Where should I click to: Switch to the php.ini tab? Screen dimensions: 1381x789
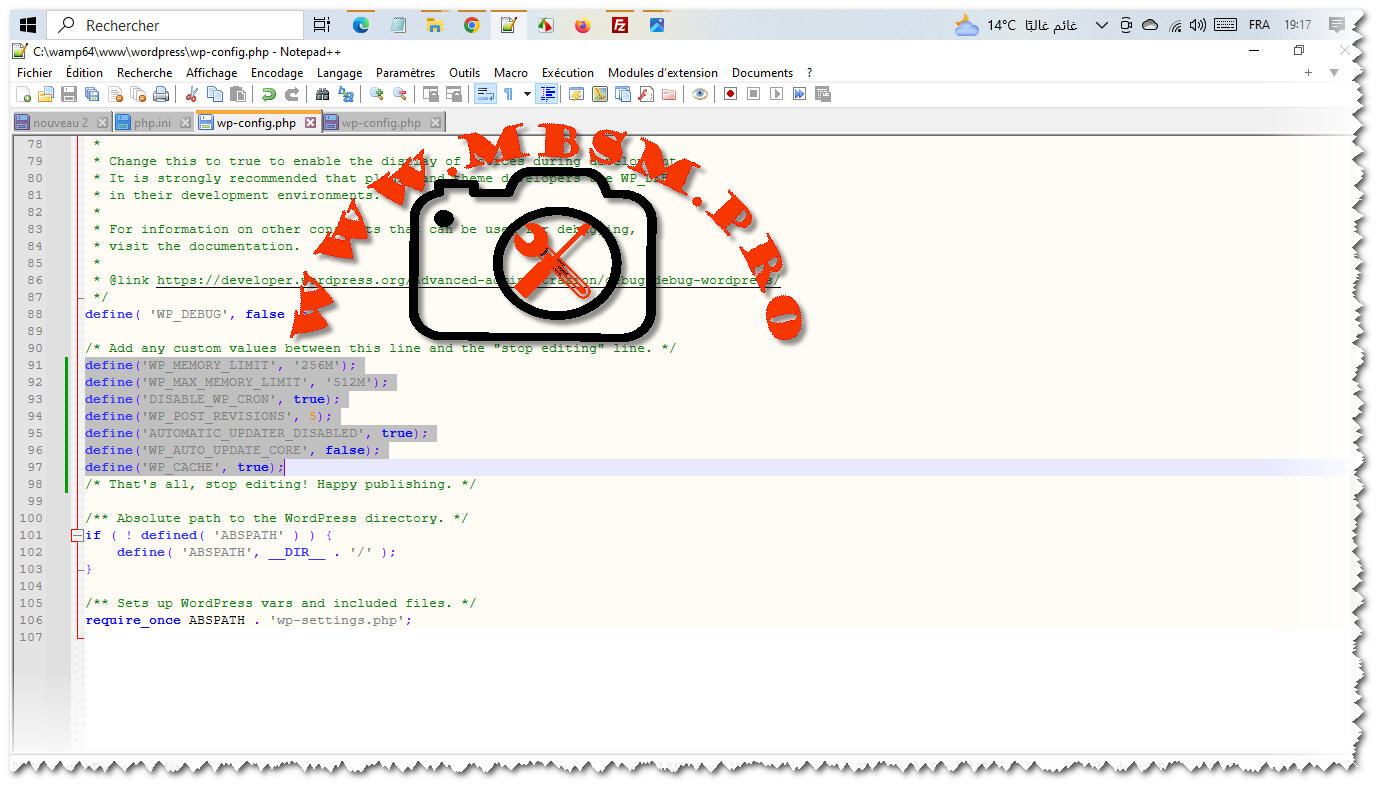point(152,123)
